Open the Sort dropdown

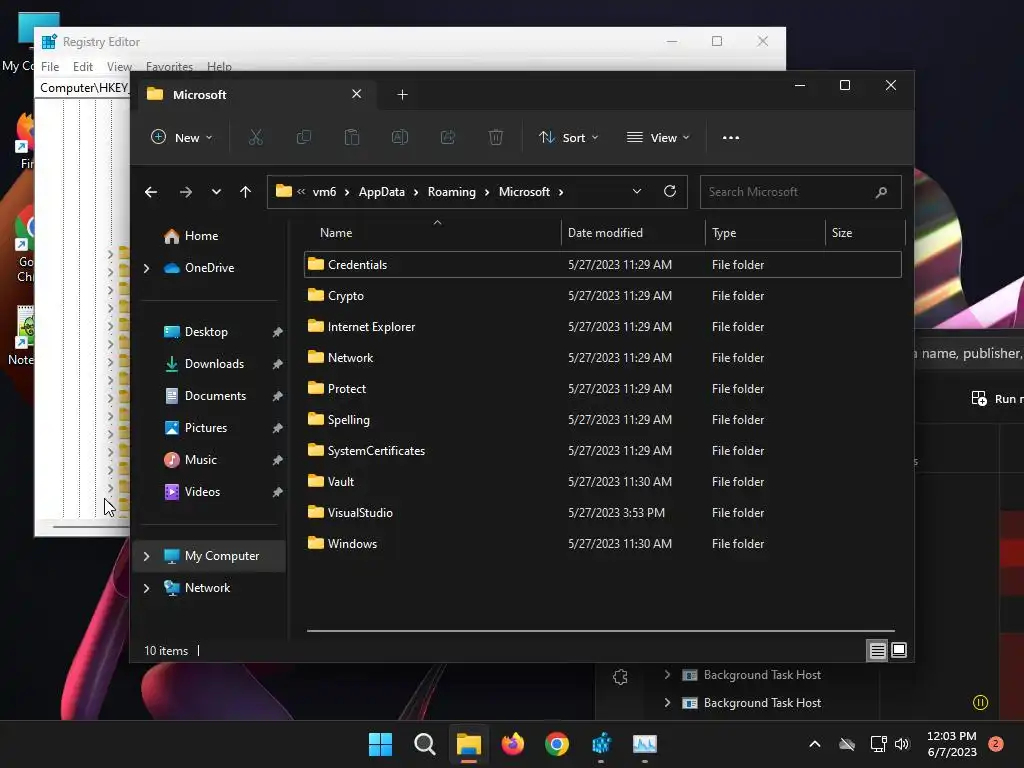pyautogui.click(x=568, y=138)
